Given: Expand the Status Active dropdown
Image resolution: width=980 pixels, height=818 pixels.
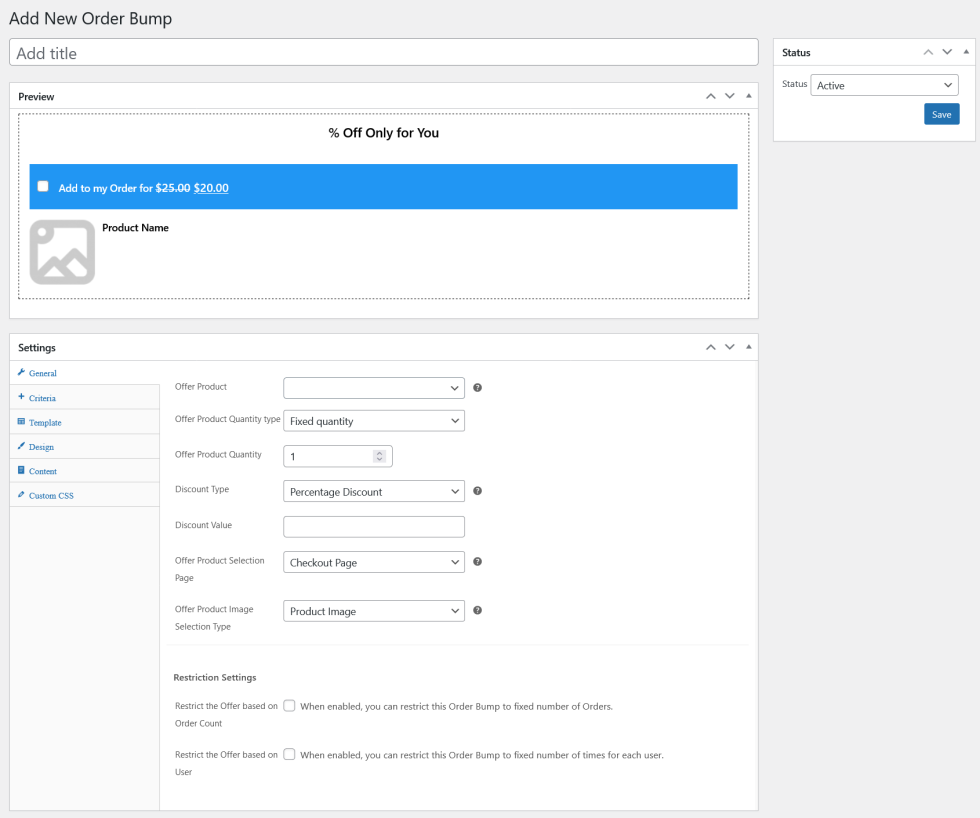Looking at the screenshot, I should 884,85.
